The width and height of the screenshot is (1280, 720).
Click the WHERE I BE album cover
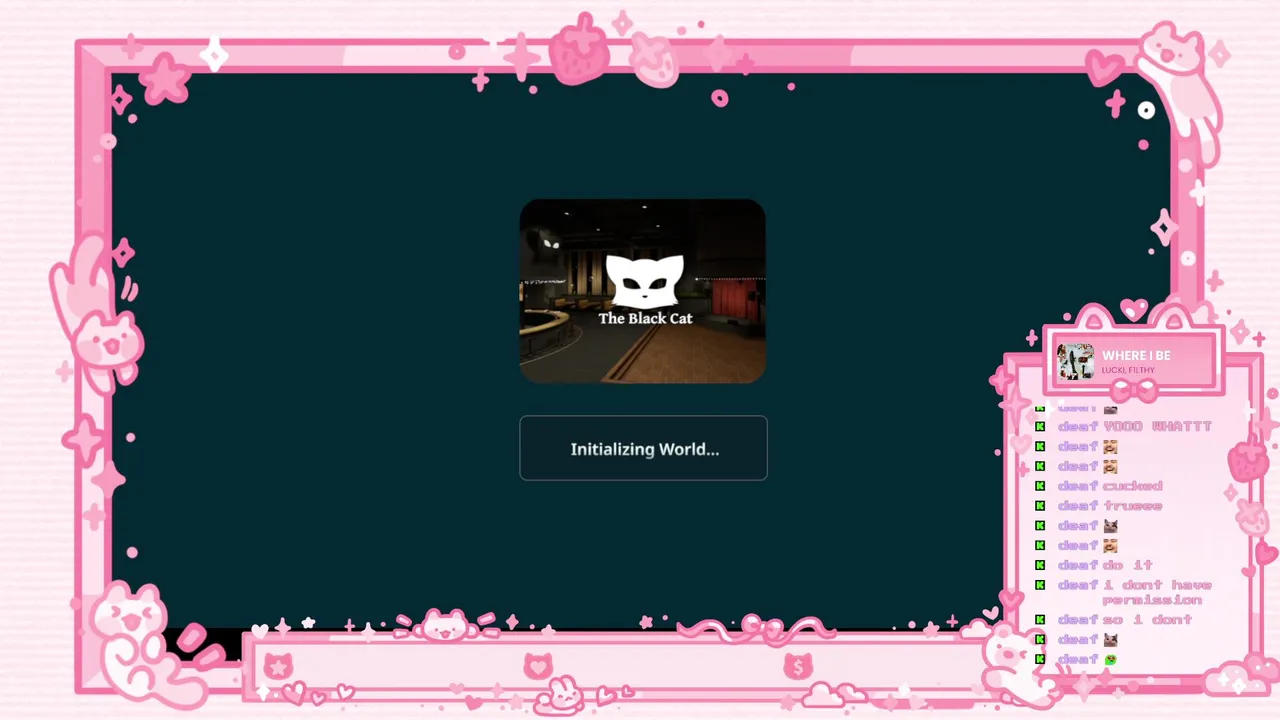click(1076, 362)
